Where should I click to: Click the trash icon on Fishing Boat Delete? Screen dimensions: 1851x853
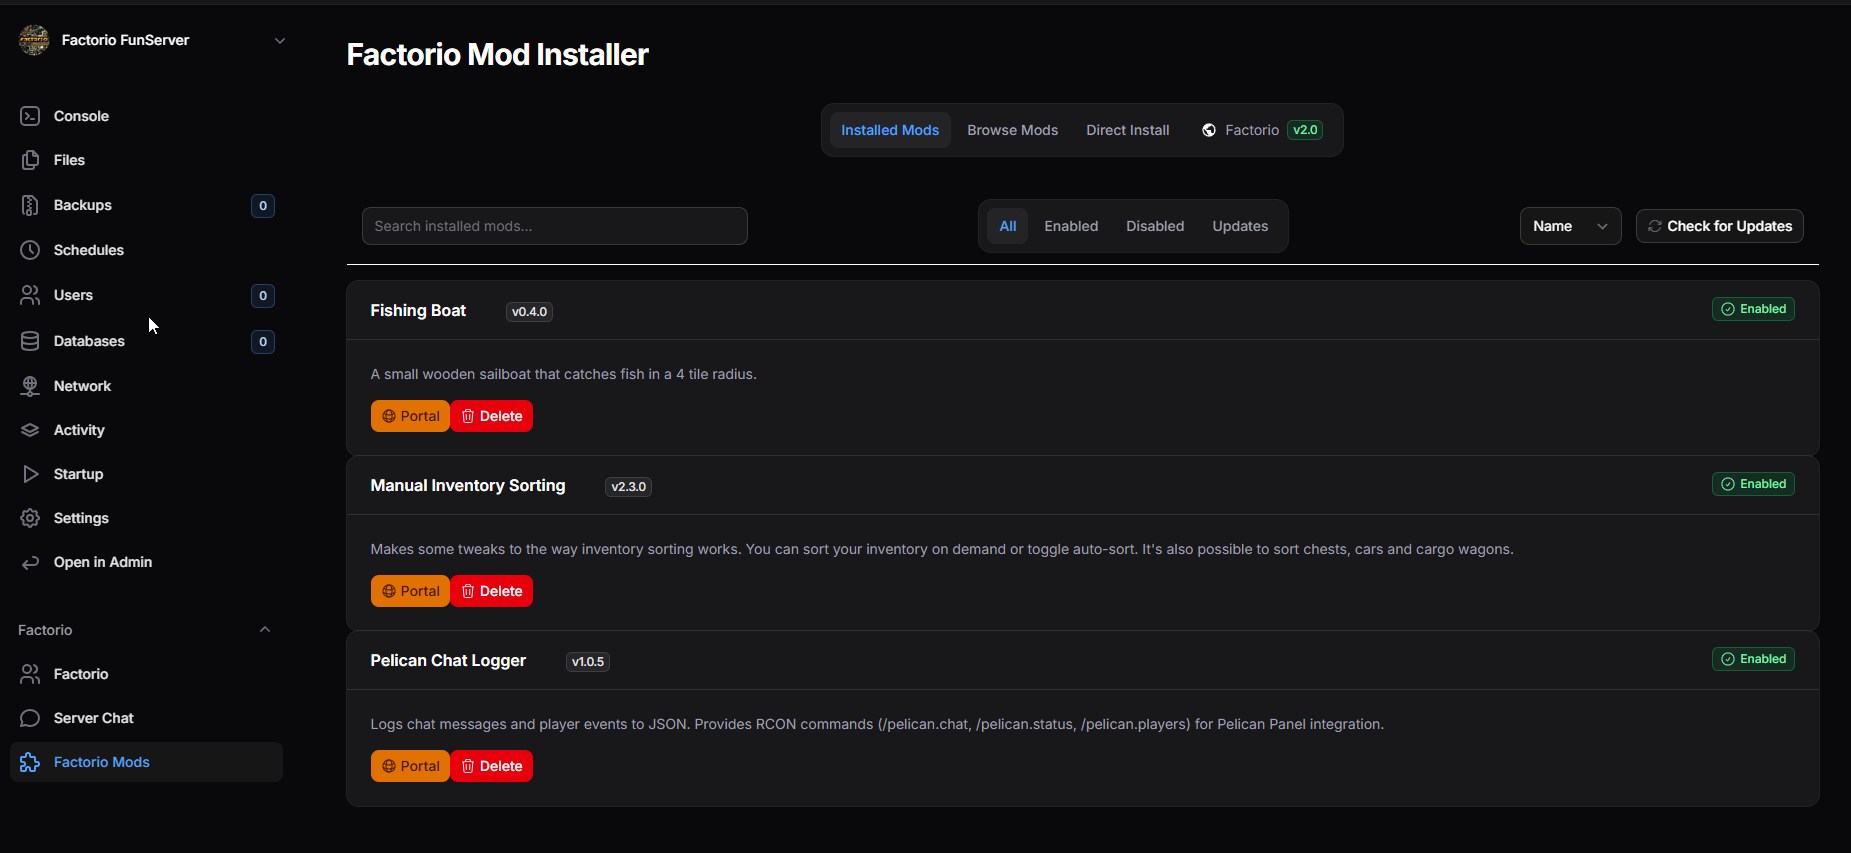pyautogui.click(x=468, y=416)
